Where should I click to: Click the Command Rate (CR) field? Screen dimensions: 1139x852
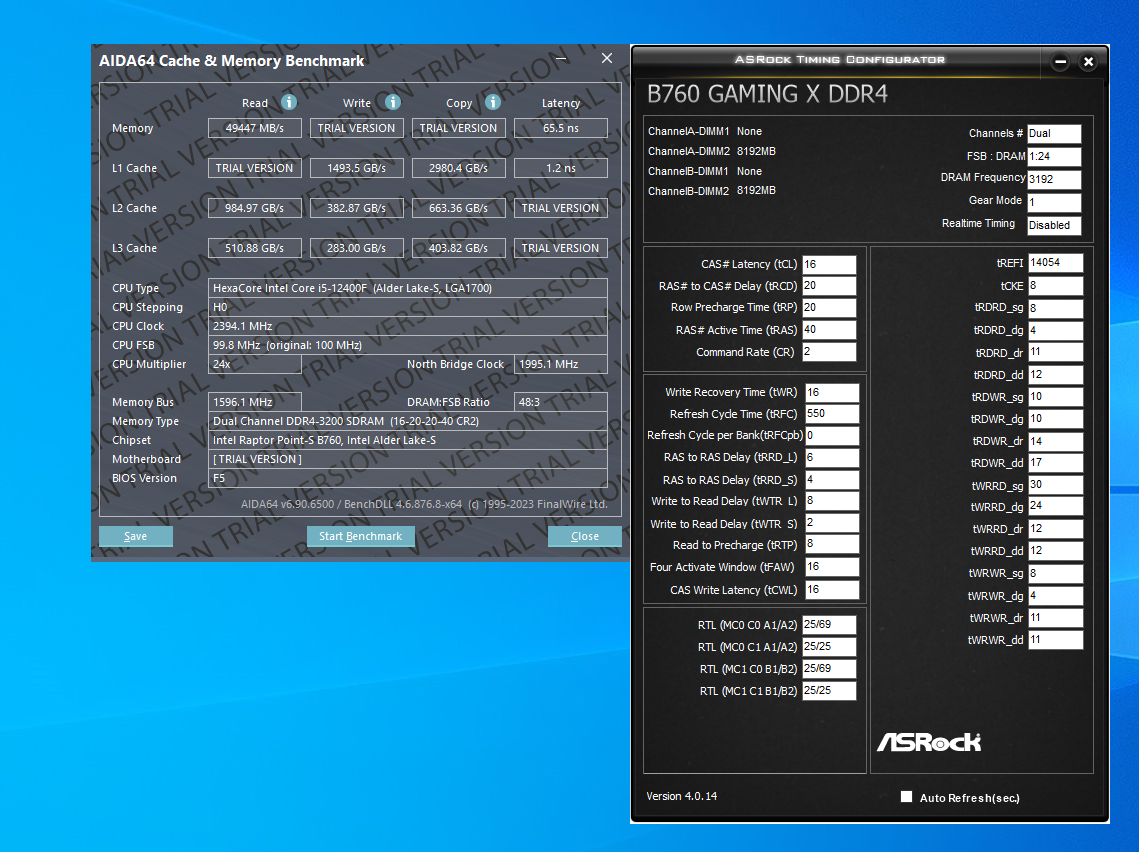[829, 352]
